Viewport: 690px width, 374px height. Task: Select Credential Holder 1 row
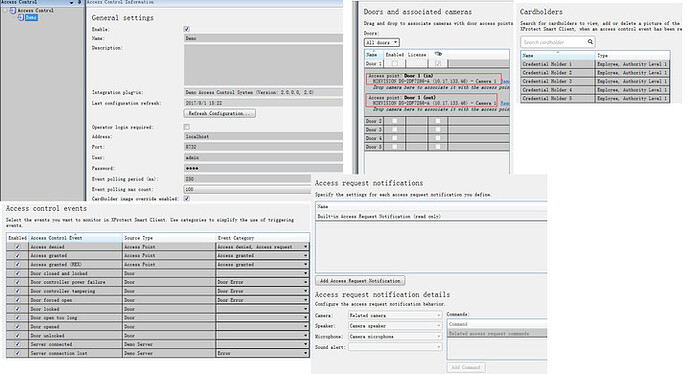(595, 64)
